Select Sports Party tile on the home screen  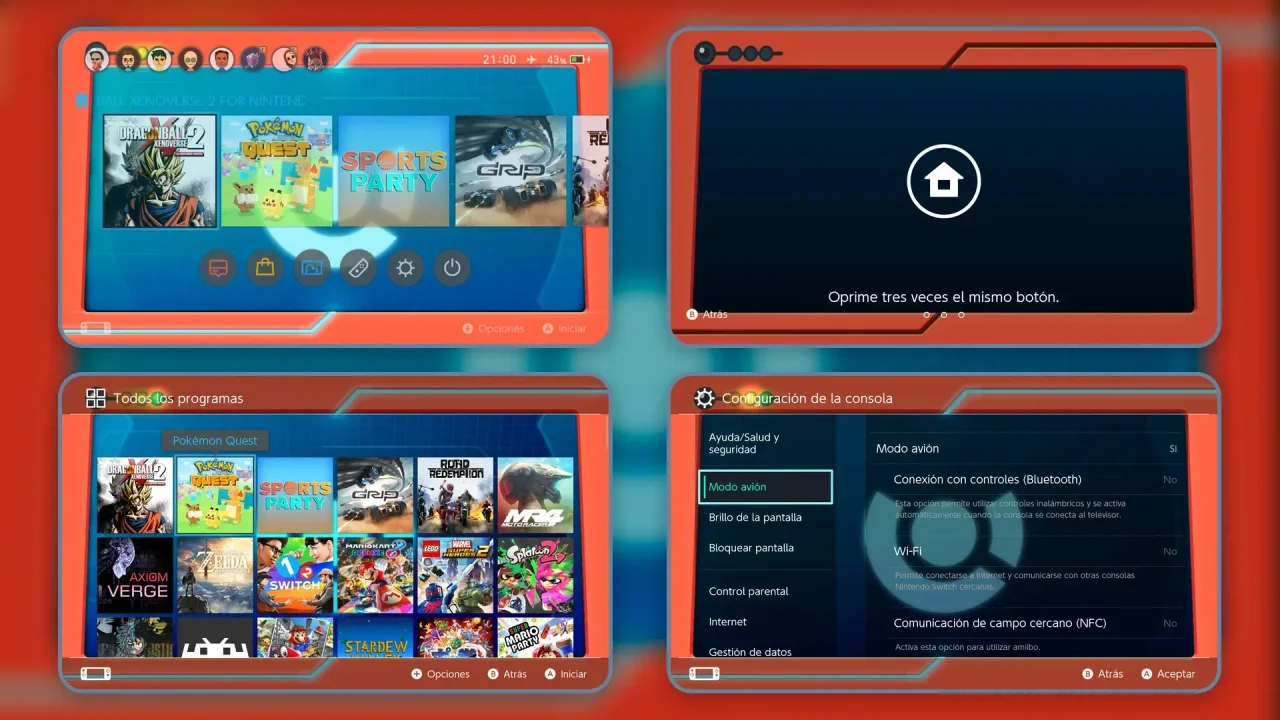click(x=394, y=171)
